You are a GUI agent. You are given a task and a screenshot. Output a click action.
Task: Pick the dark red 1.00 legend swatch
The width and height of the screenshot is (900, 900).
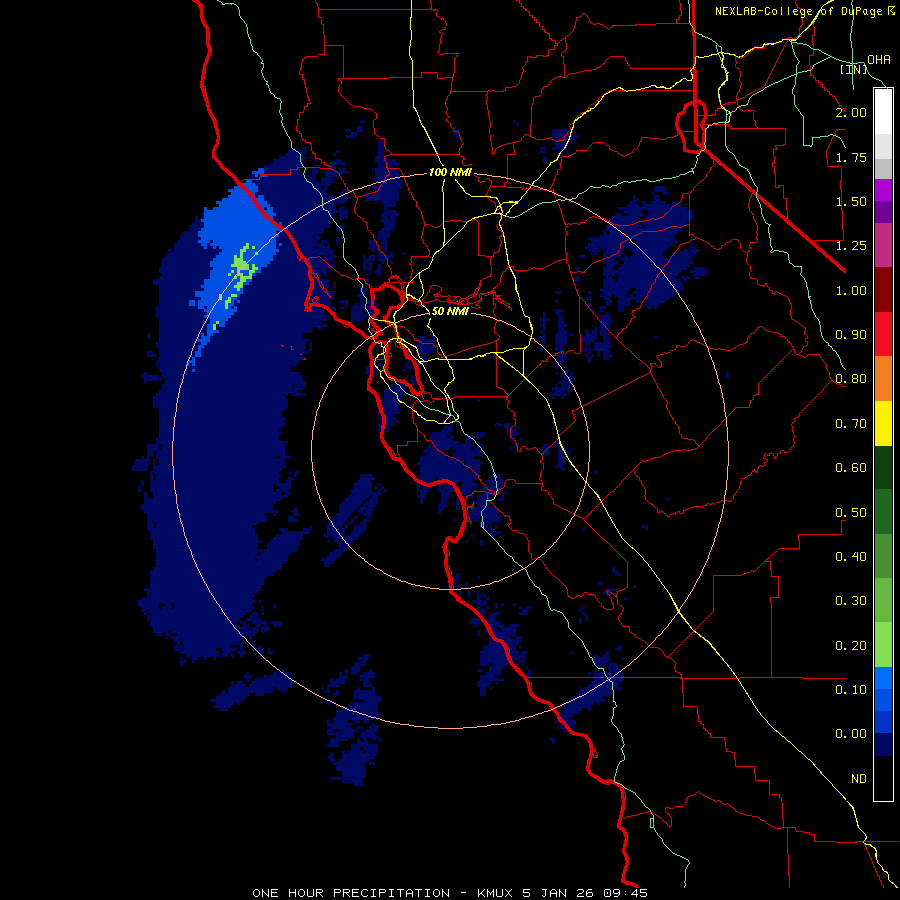pos(883,290)
